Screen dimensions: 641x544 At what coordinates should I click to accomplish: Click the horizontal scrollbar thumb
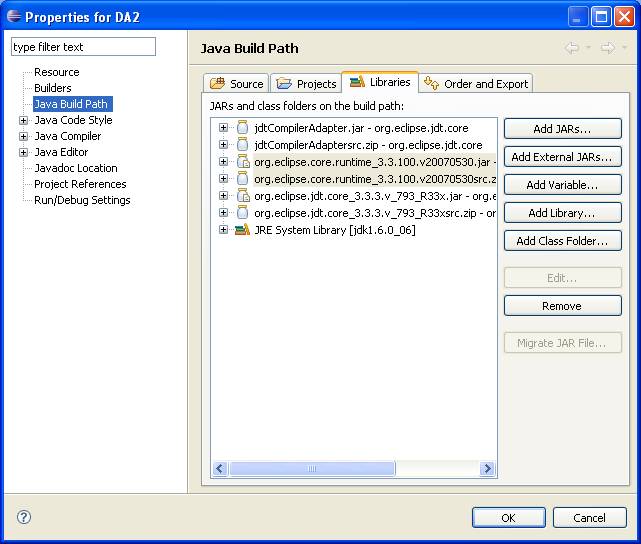click(312, 468)
